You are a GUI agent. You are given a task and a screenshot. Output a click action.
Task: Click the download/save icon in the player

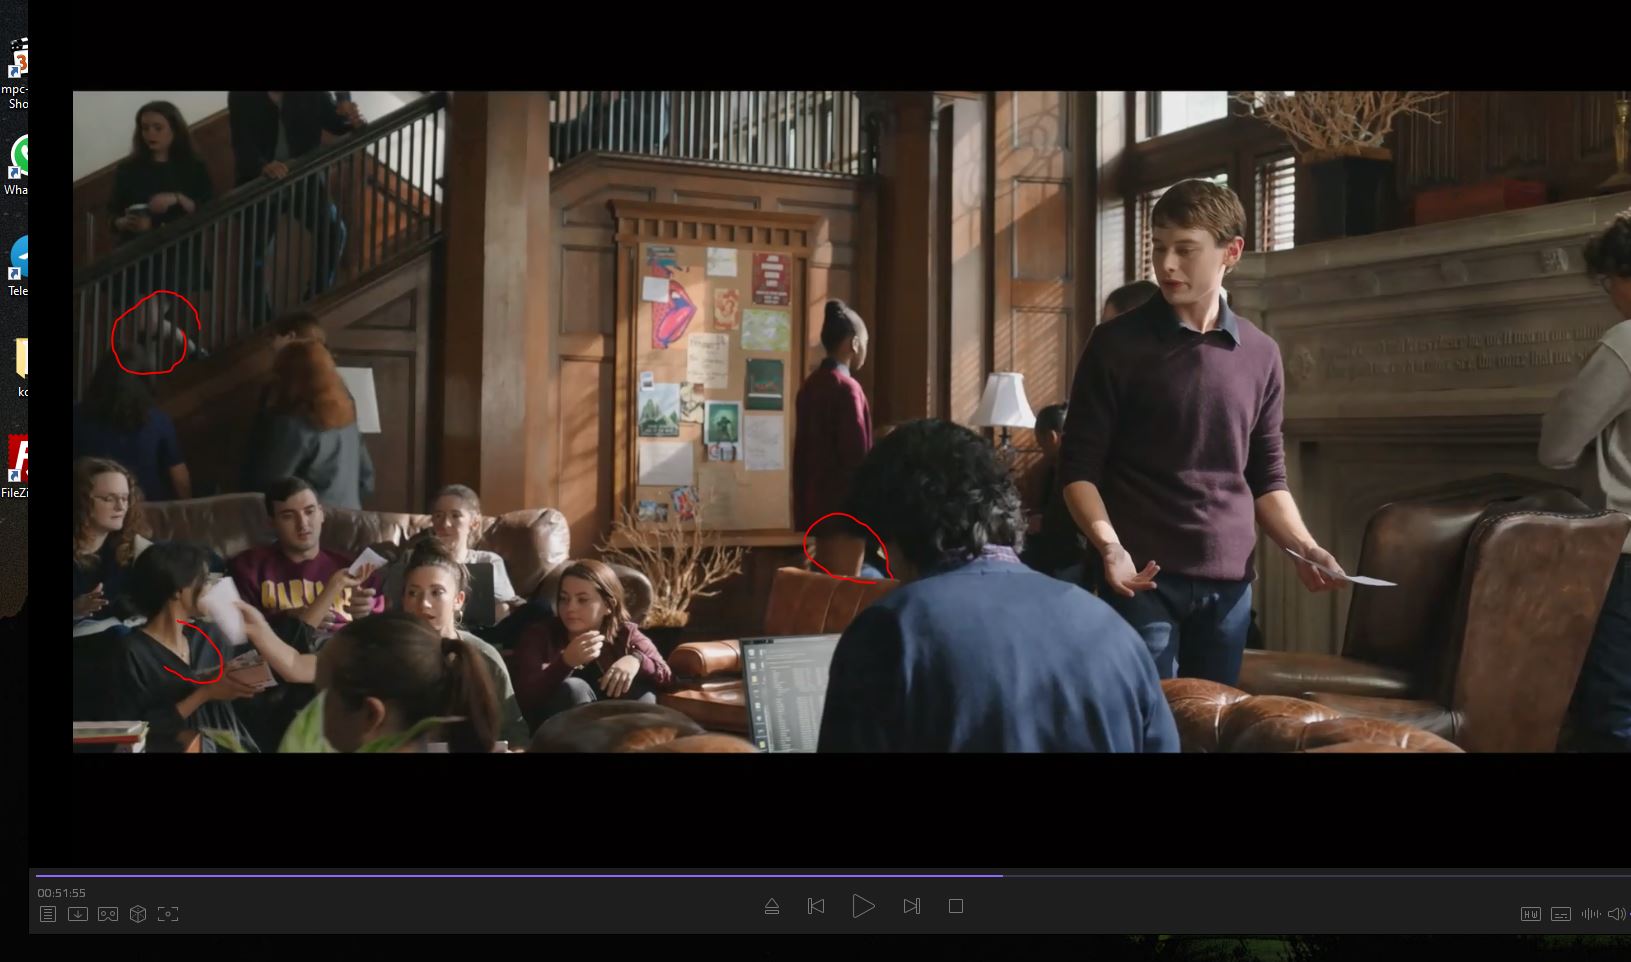click(x=78, y=914)
